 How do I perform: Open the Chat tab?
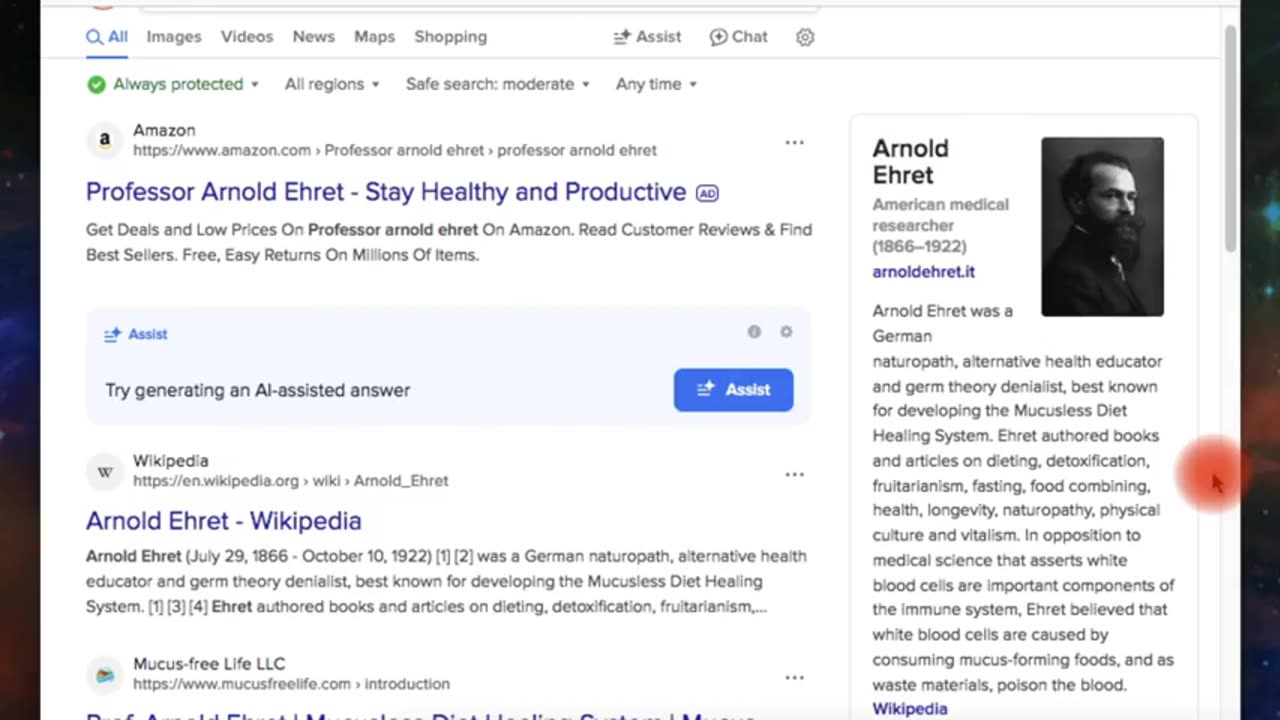click(739, 37)
